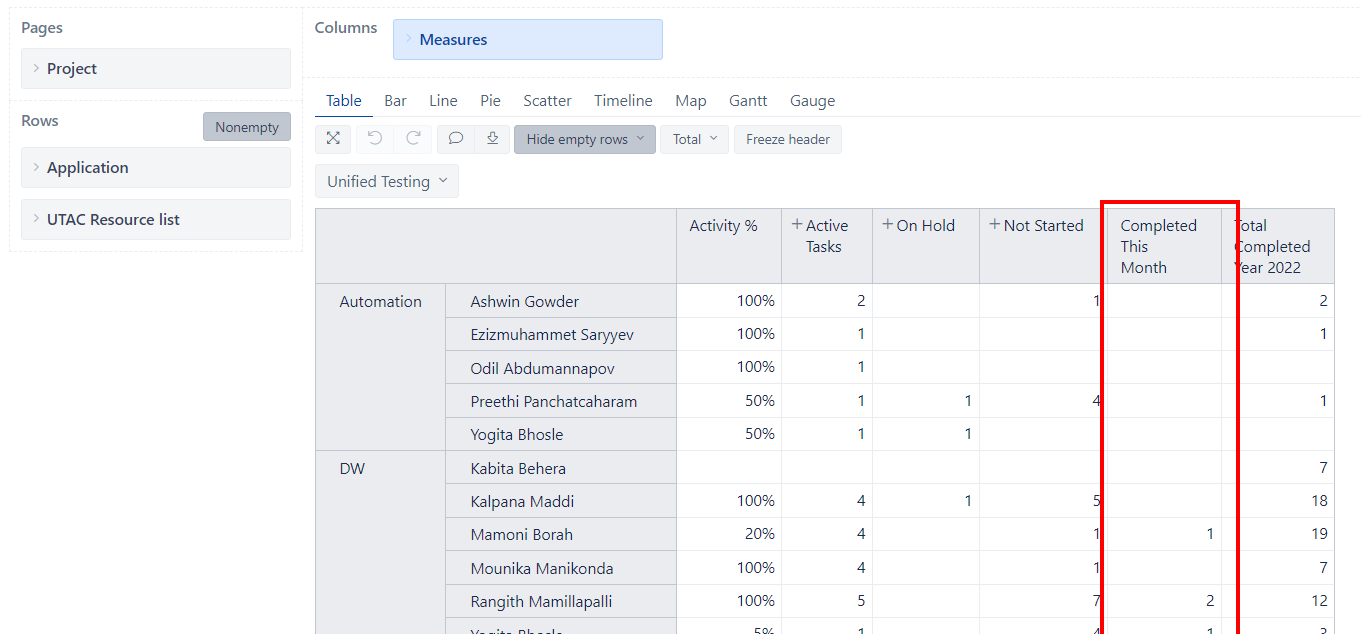Click the Freeze header button
The width and height of the screenshot is (1361, 634).
(x=788, y=139)
